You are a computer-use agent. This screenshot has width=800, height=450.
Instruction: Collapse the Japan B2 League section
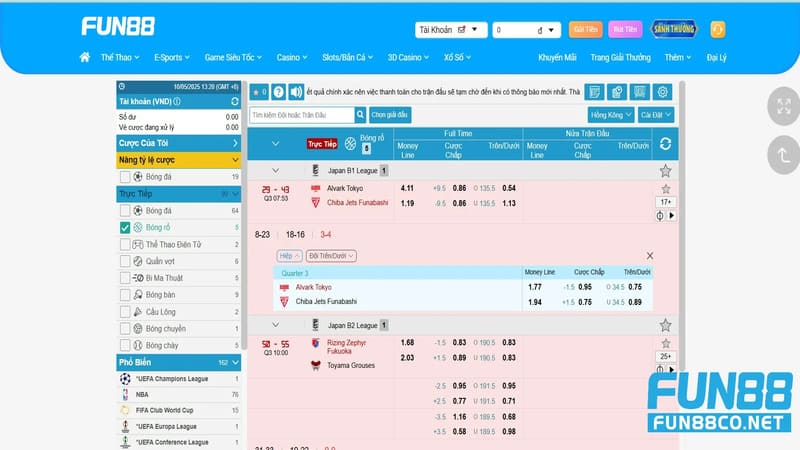276,324
